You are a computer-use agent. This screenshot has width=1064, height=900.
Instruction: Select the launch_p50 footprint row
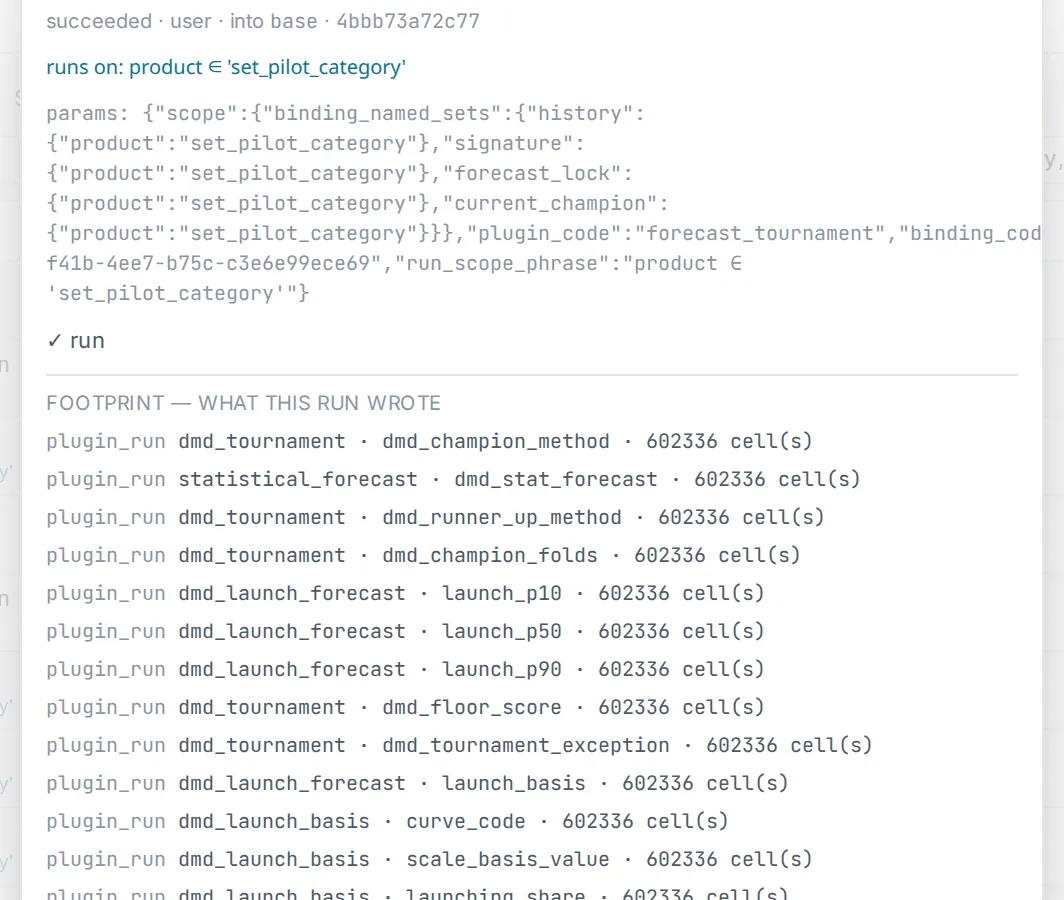pyautogui.click(x=406, y=631)
